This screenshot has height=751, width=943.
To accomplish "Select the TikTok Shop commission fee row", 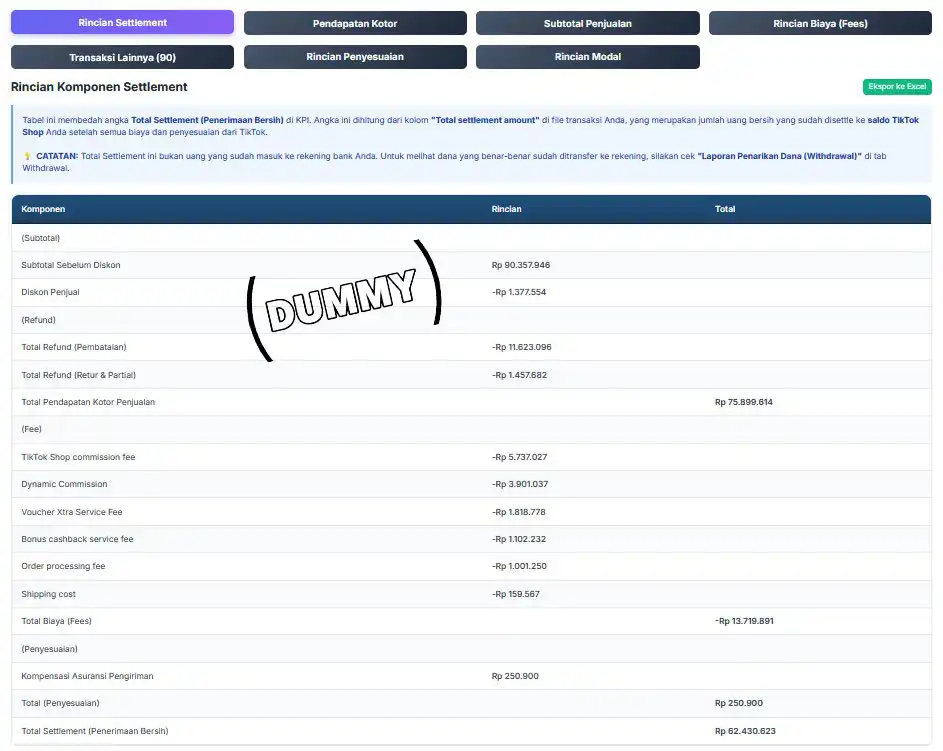I will click(x=78, y=457).
